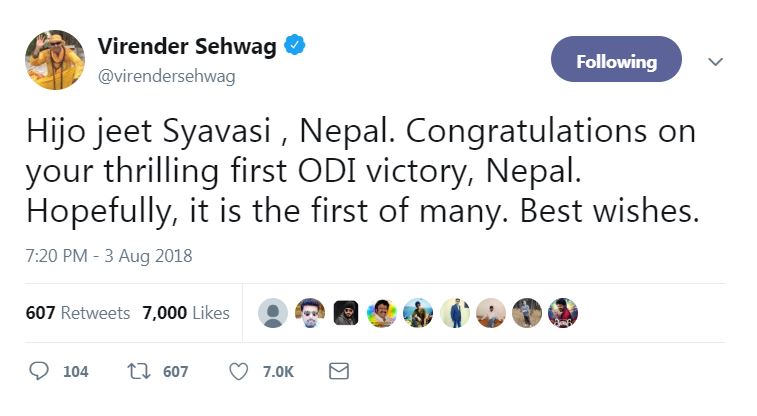Click liker avatar wearing sunglasses, second in row
Viewport: 757px width, 416px height.
(309, 313)
